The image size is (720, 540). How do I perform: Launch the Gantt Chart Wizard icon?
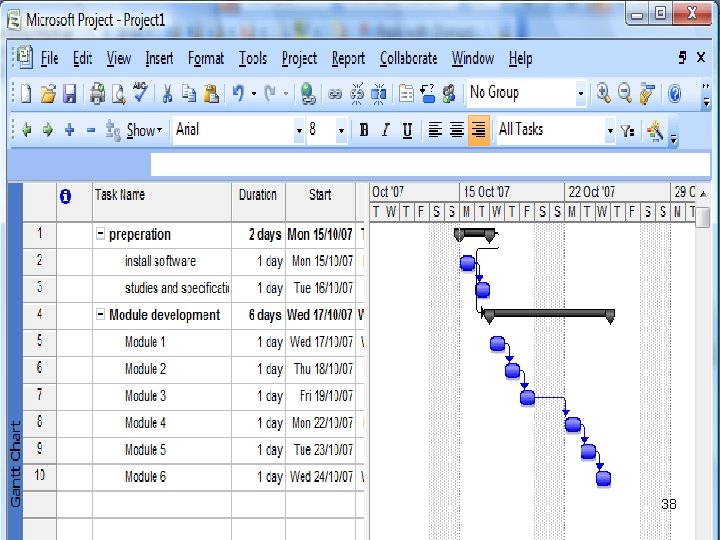point(655,131)
